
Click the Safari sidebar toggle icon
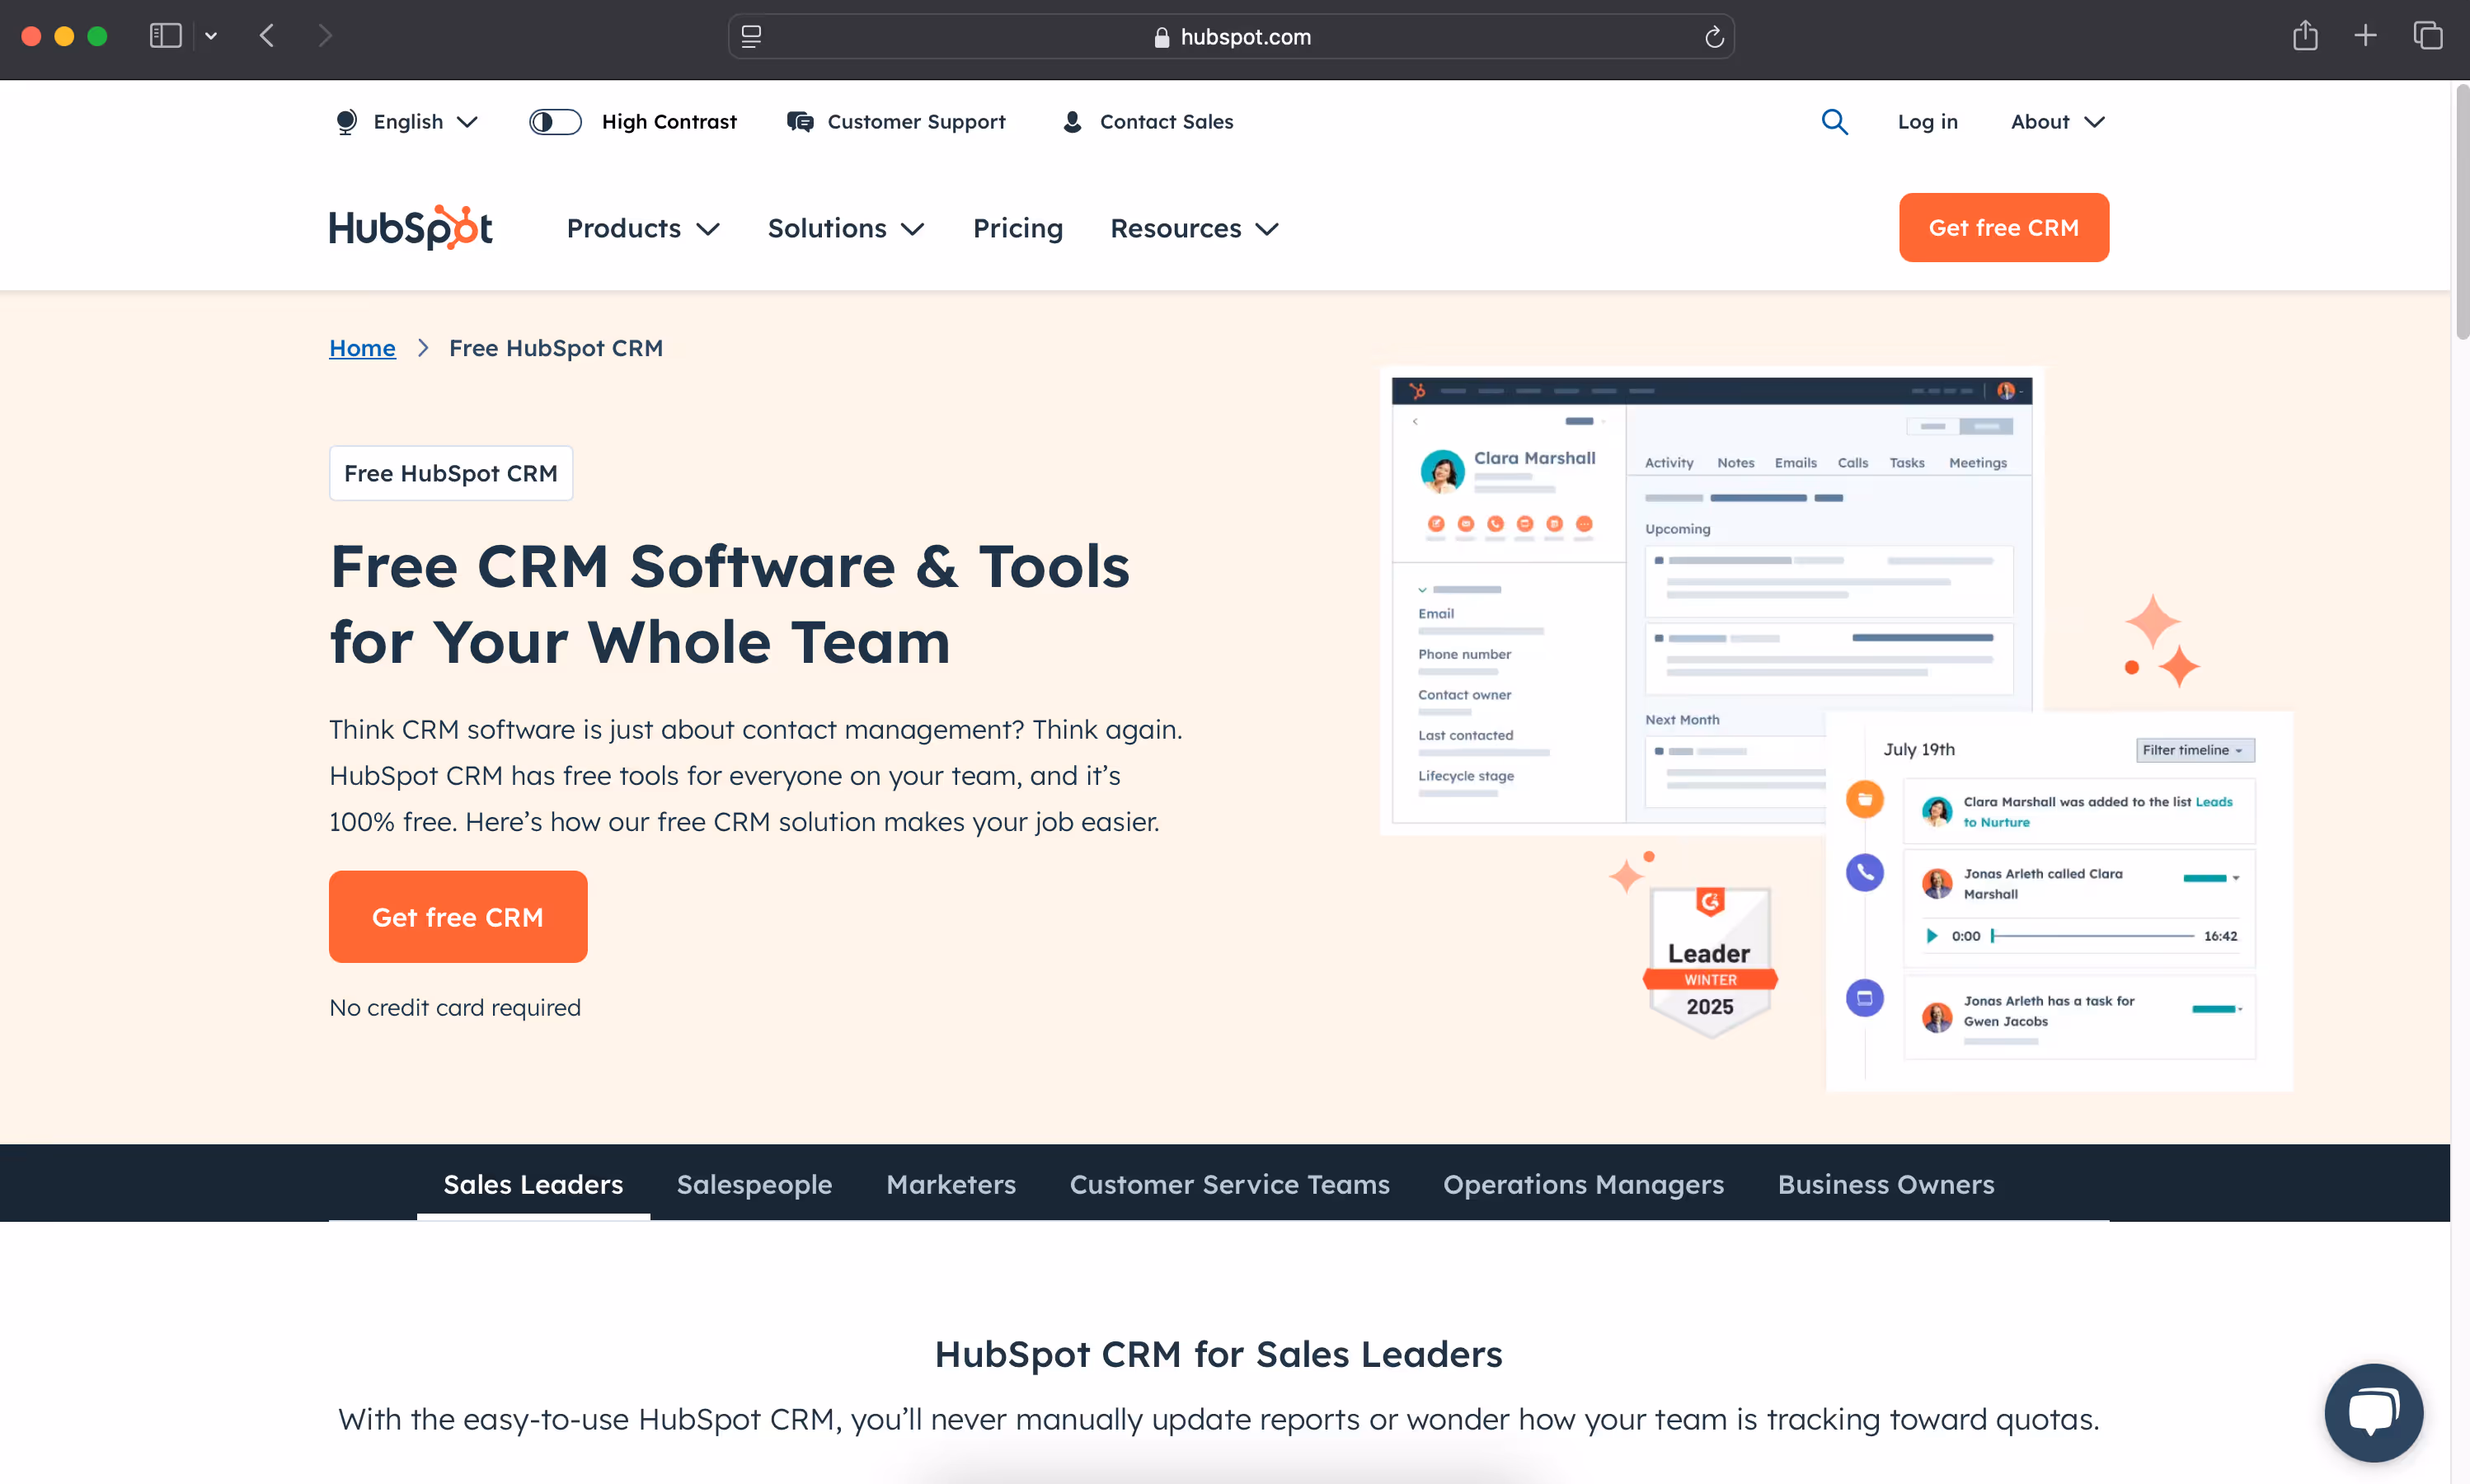coord(165,36)
